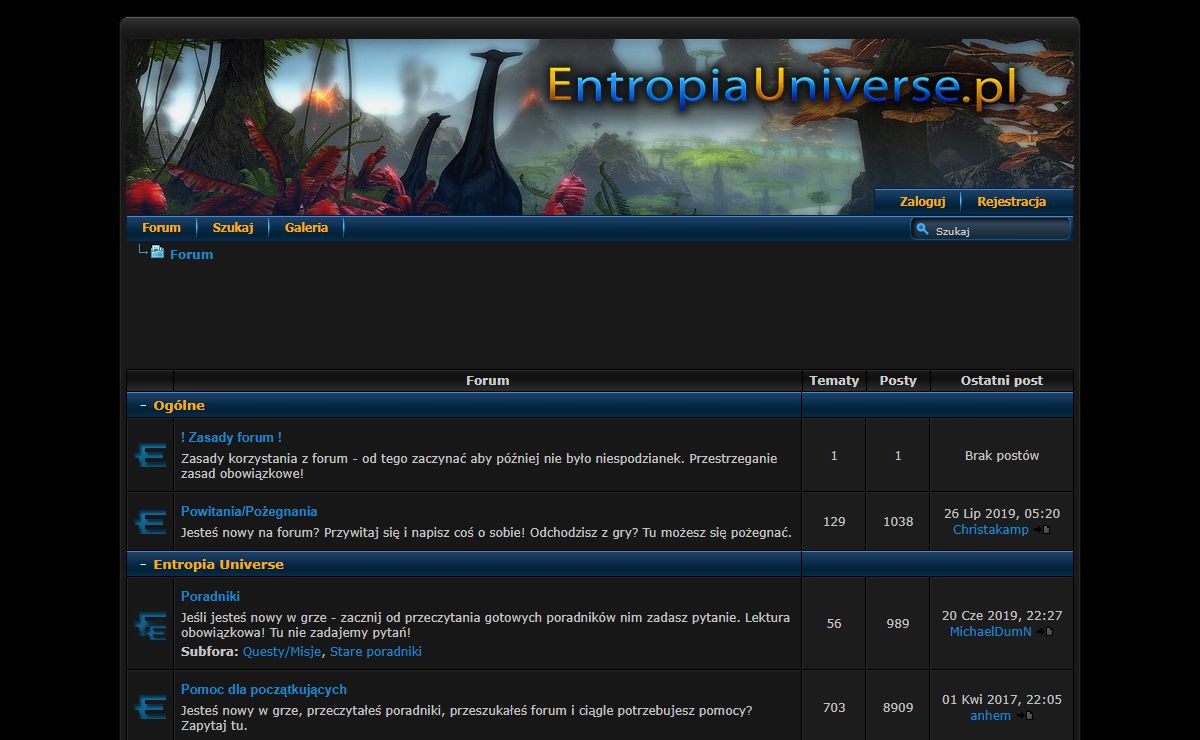Click the Brak postów text
This screenshot has width=1200, height=740.
tap(1002, 455)
